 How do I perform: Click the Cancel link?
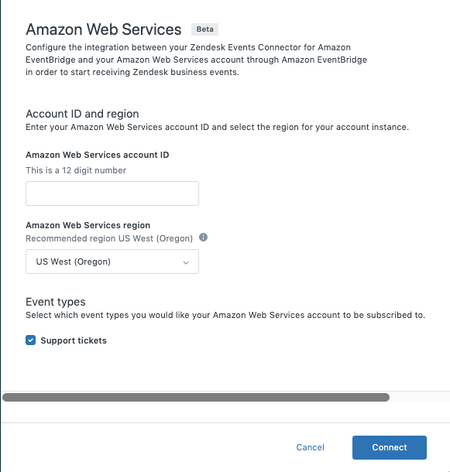pyautogui.click(x=310, y=447)
